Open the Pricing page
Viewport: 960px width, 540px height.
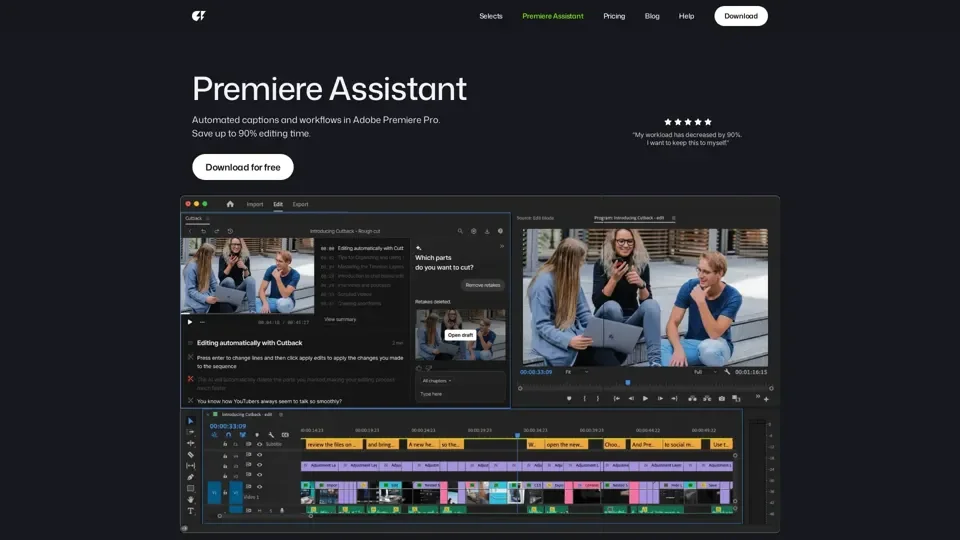click(x=613, y=16)
